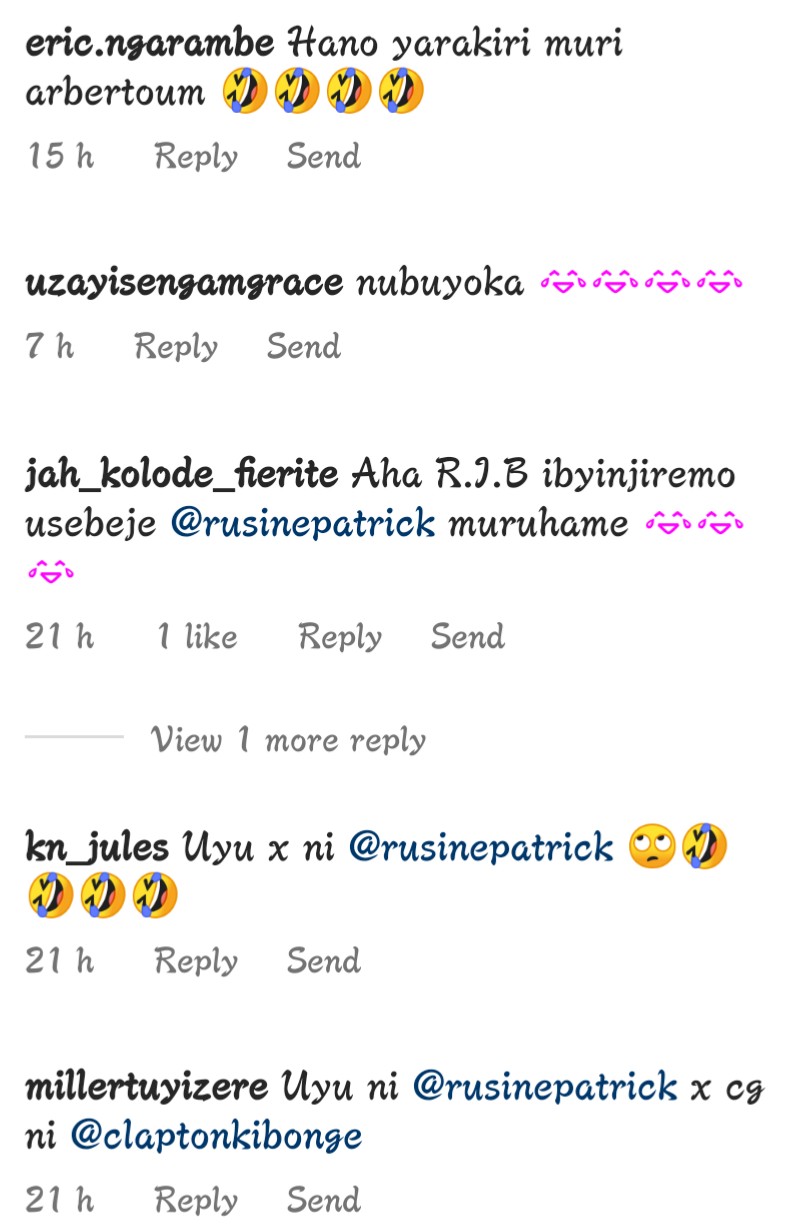The height and width of the screenshot is (1226, 797).
Task: Expand View 1 more reply
Action: pyautogui.click(x=289, y=740)
